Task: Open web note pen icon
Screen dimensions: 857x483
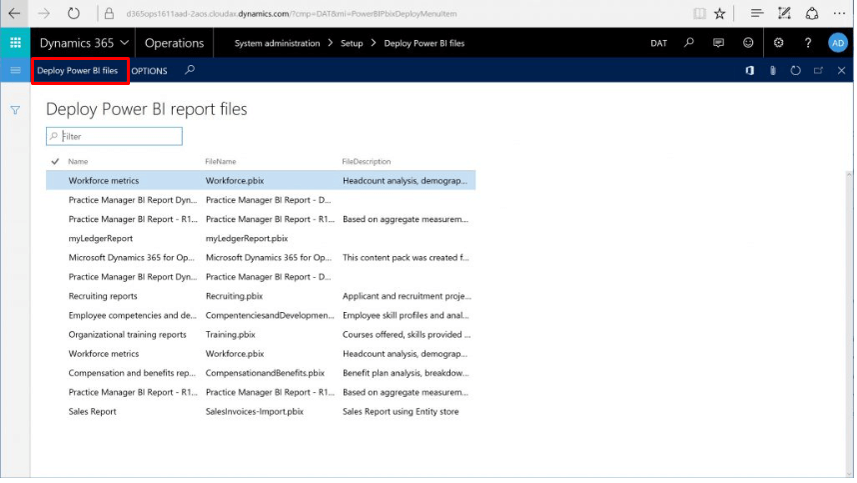Action: (784, 14)
